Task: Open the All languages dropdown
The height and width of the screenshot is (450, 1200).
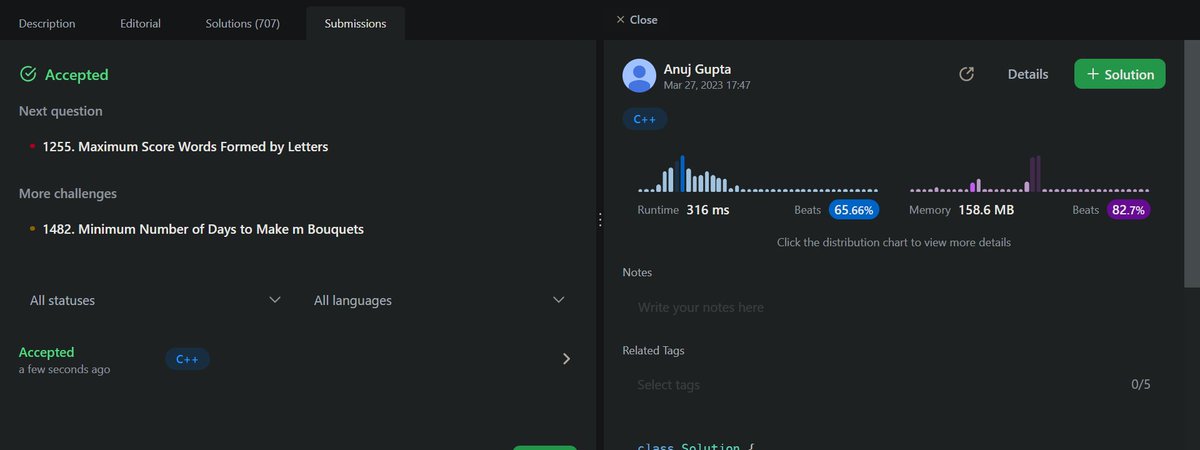Action: point(440,300)
